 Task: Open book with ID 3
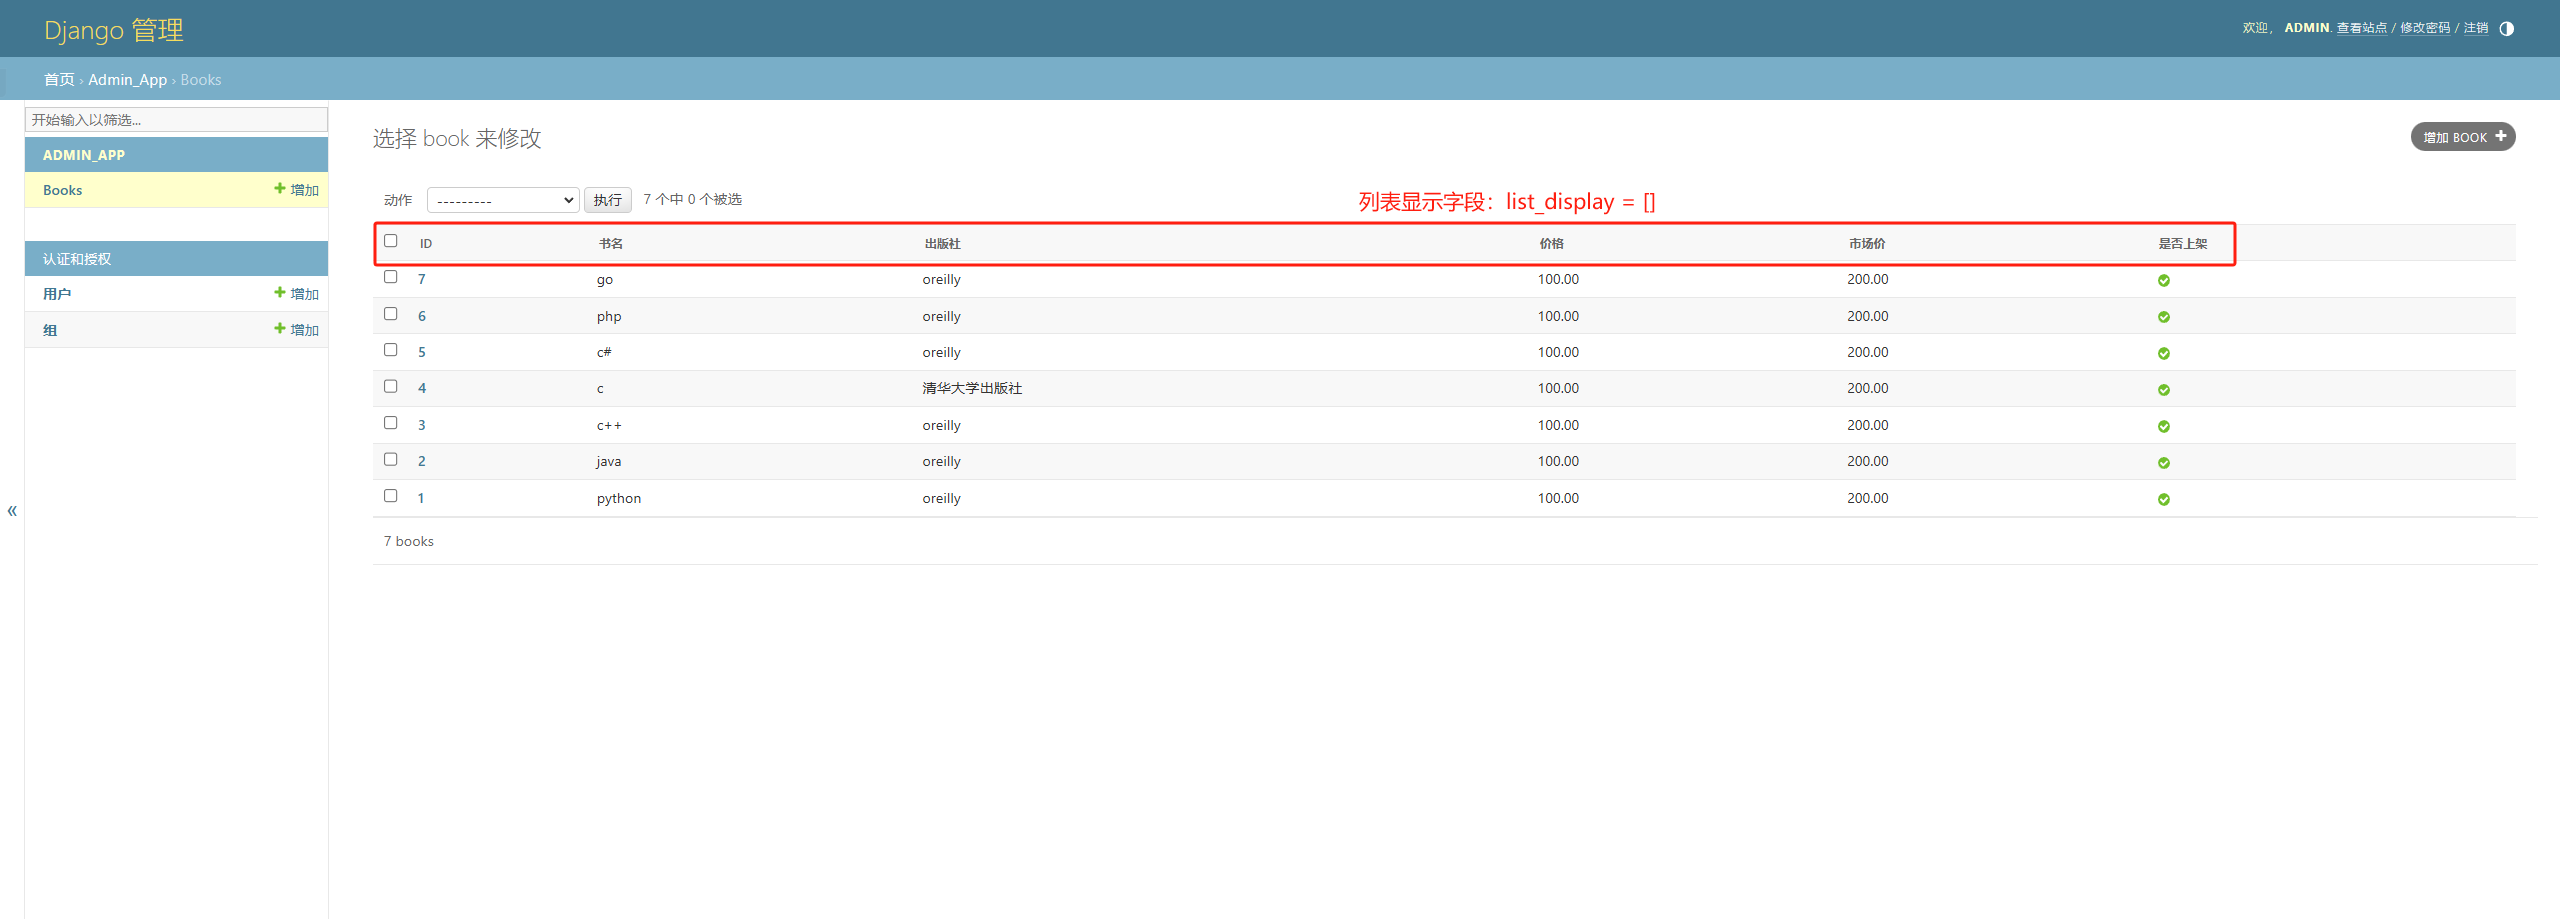point(422,425)
